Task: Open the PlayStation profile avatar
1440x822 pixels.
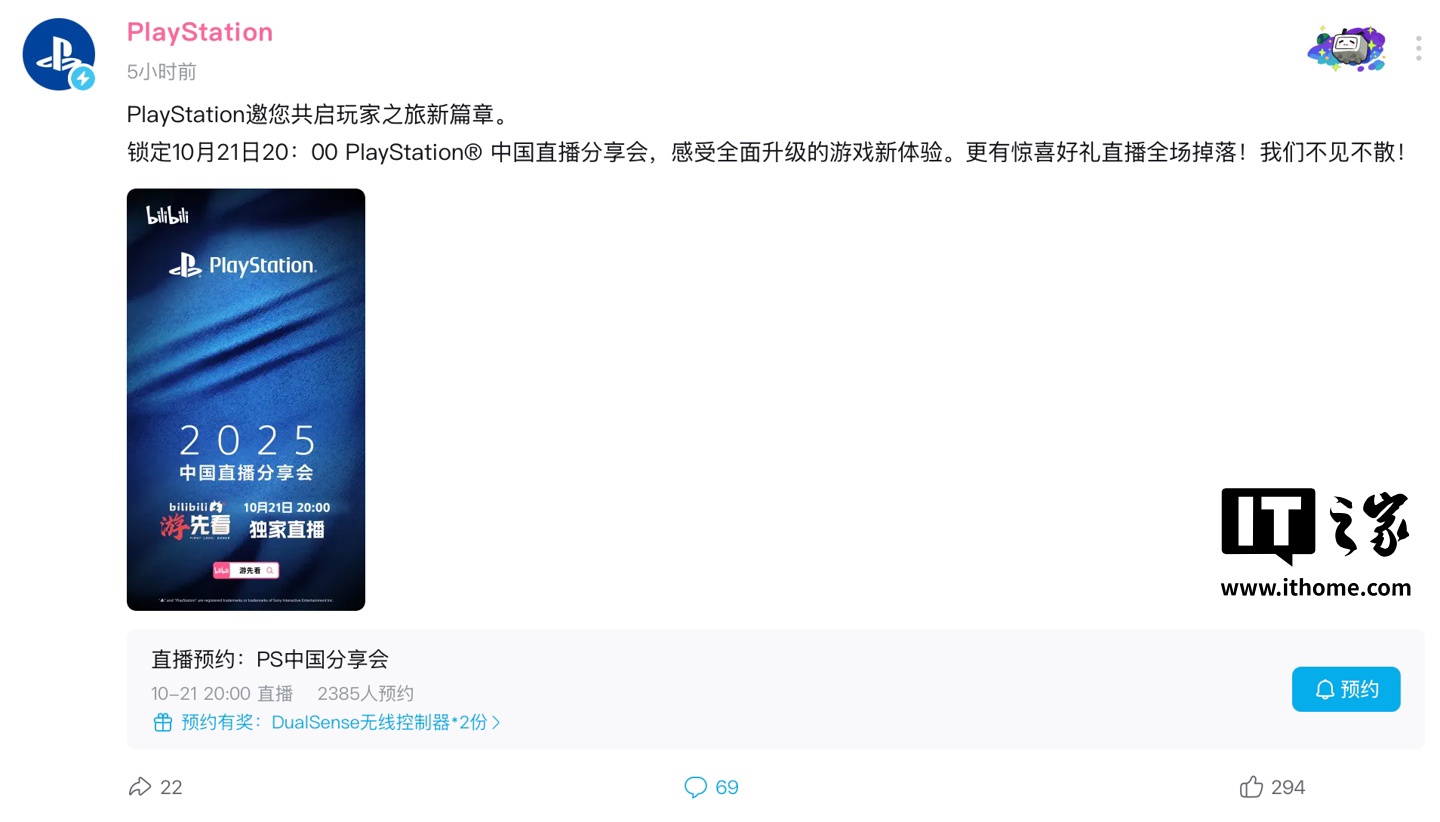Action: coord(59,54)
